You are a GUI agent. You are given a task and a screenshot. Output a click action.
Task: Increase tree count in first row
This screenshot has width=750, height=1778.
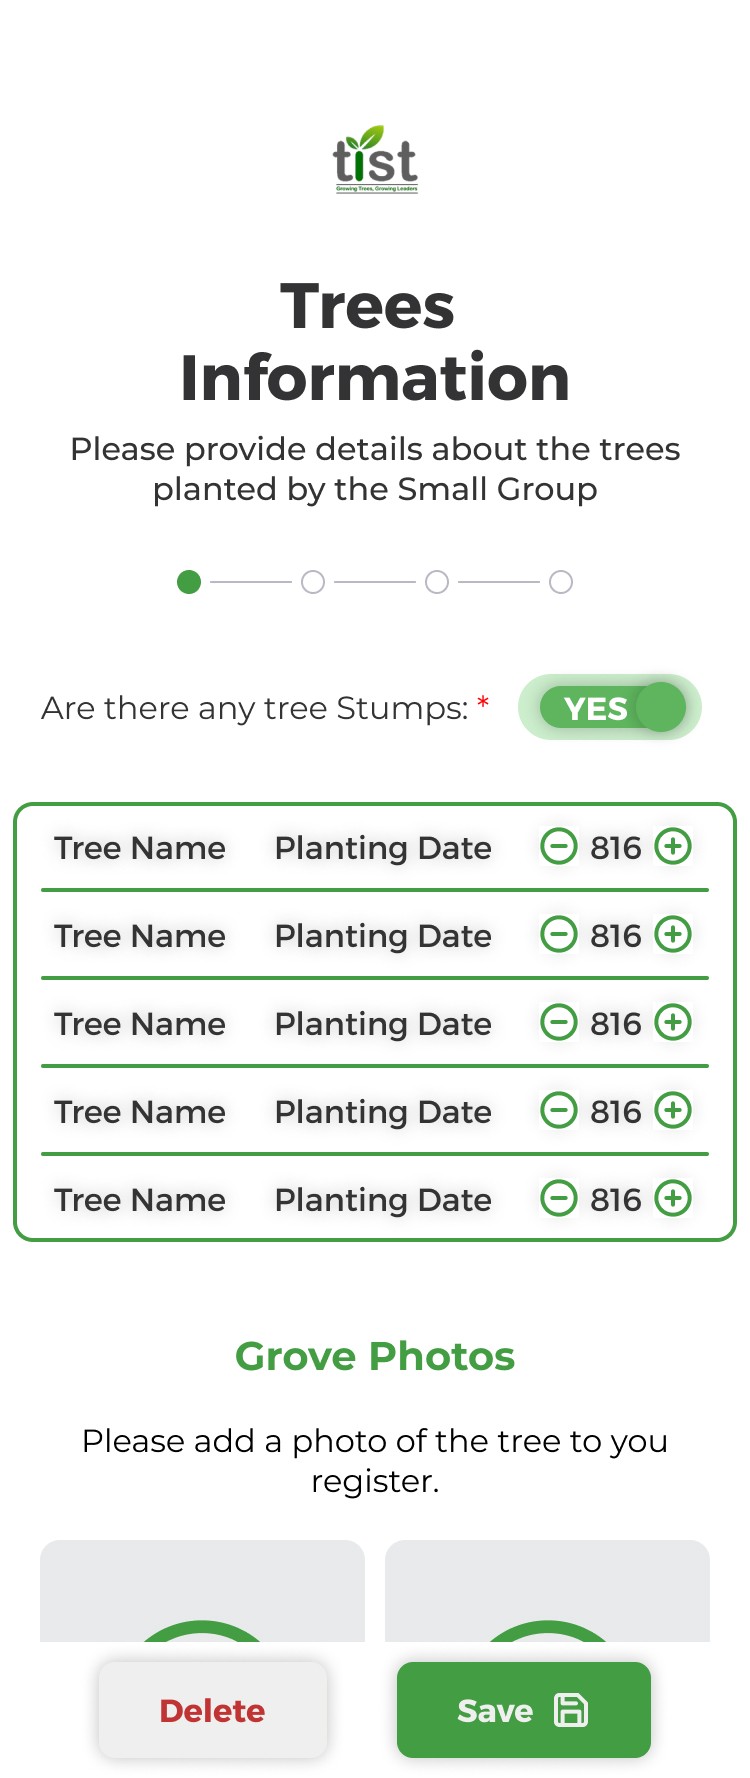click(673, 847)
